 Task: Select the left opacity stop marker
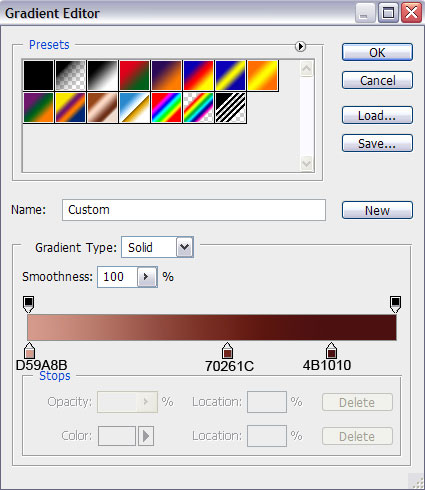point(29,304)
